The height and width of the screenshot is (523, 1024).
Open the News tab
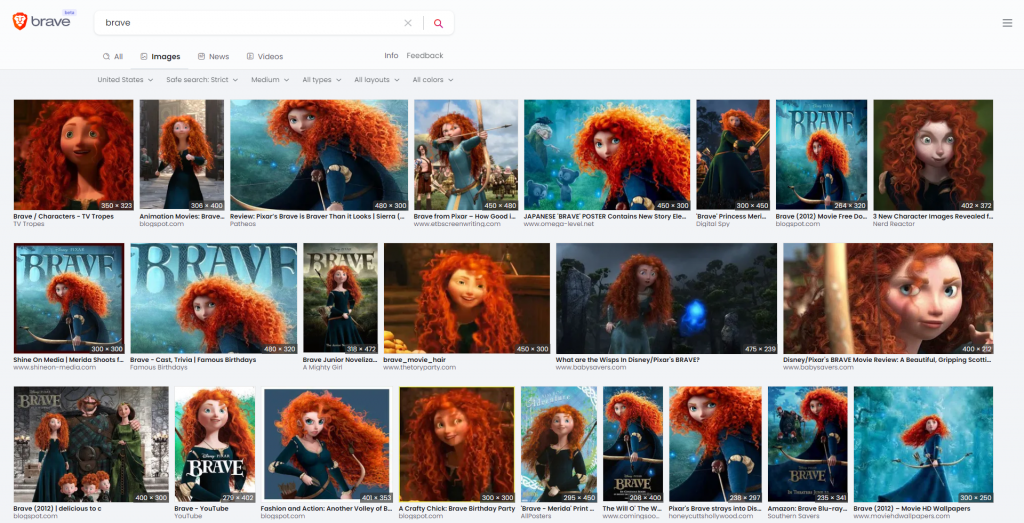[213, 57]
